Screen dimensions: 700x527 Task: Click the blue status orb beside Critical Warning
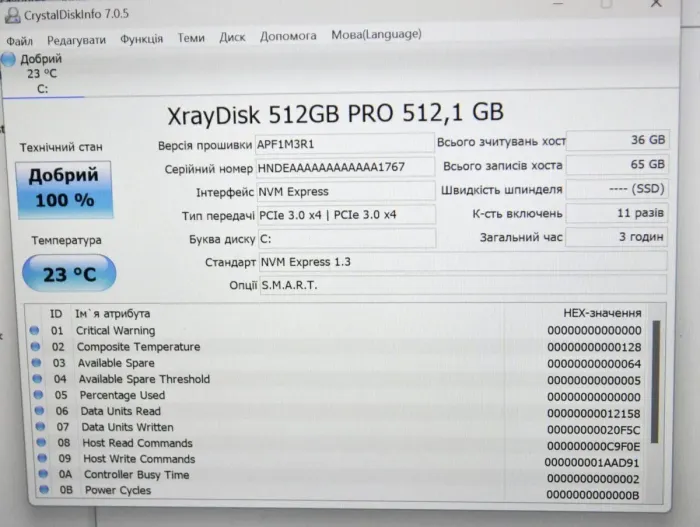[x=33, y=331]
